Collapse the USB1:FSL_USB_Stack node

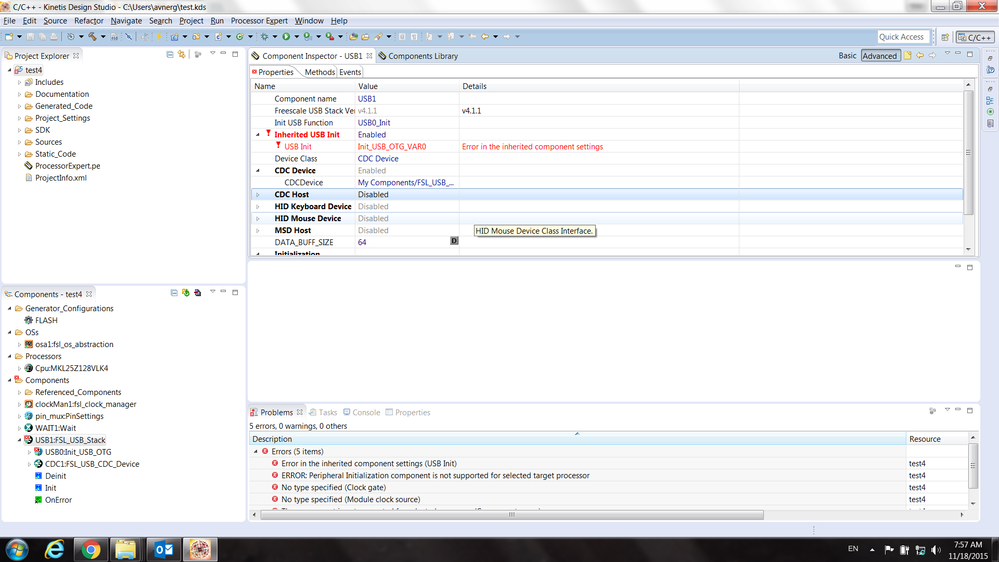tap(19, 440)
